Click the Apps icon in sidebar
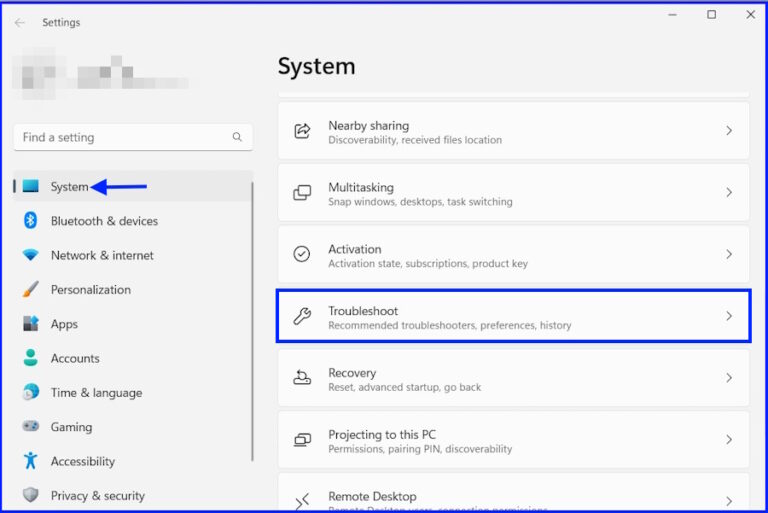The width and height of the screenshot is (768, 513). point(30,323)
